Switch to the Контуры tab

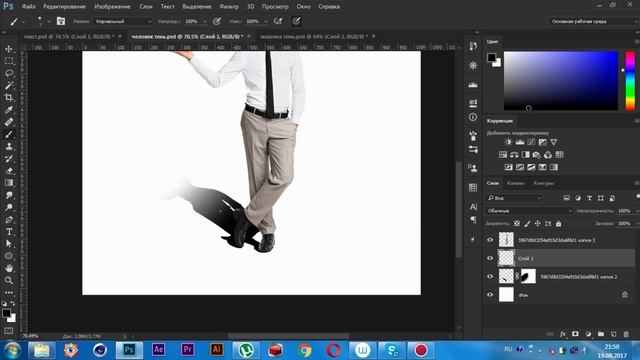click(x=543, y=183)
